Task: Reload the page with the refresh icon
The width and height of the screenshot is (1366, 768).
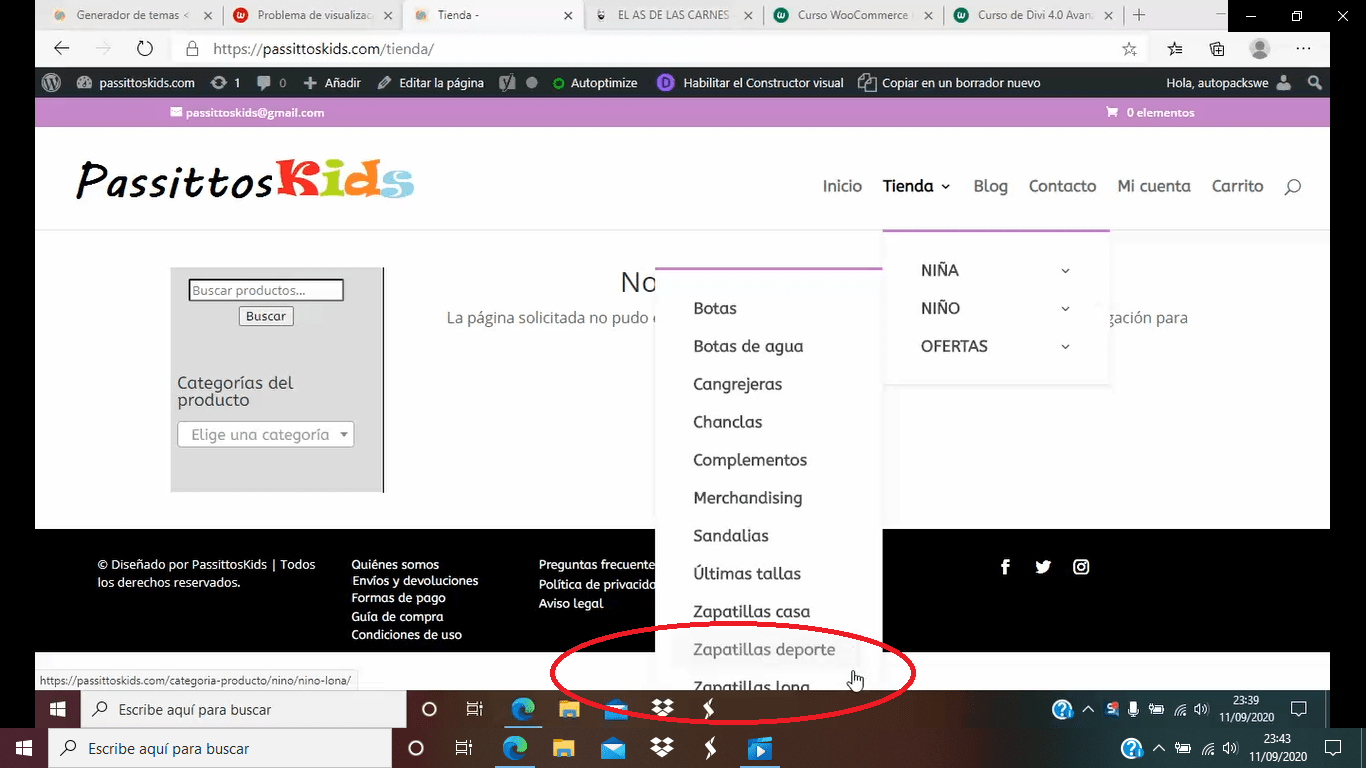Action: pyautogui.click(x=145, y=48)
